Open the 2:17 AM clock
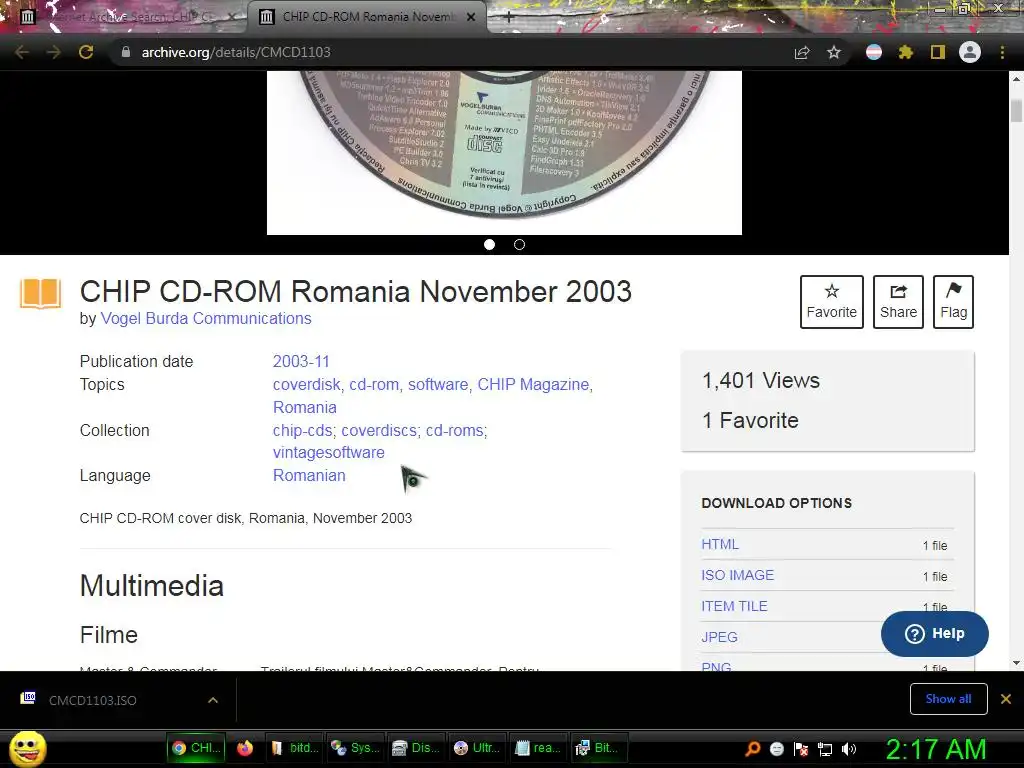Image resolution: width=1024 pixels, height=768 pixels. (935, 749)
